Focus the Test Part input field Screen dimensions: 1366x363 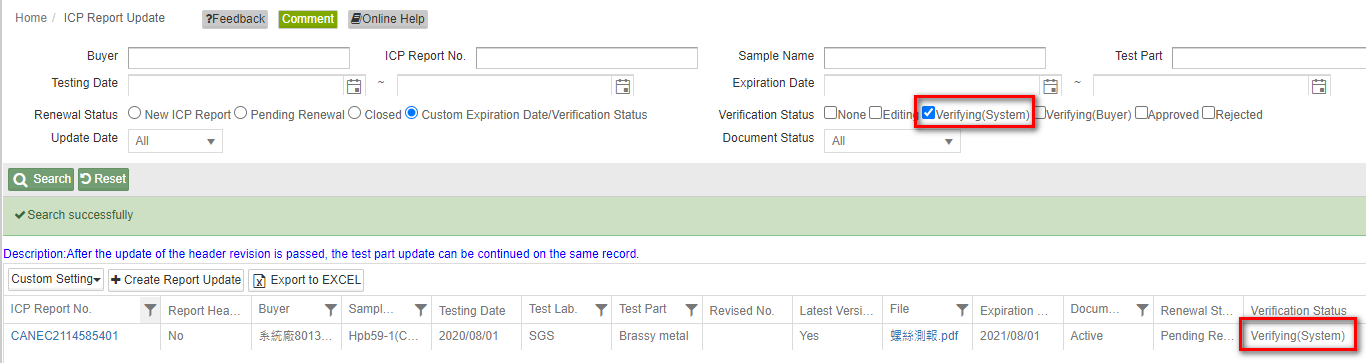click(x=1268, y=57)
